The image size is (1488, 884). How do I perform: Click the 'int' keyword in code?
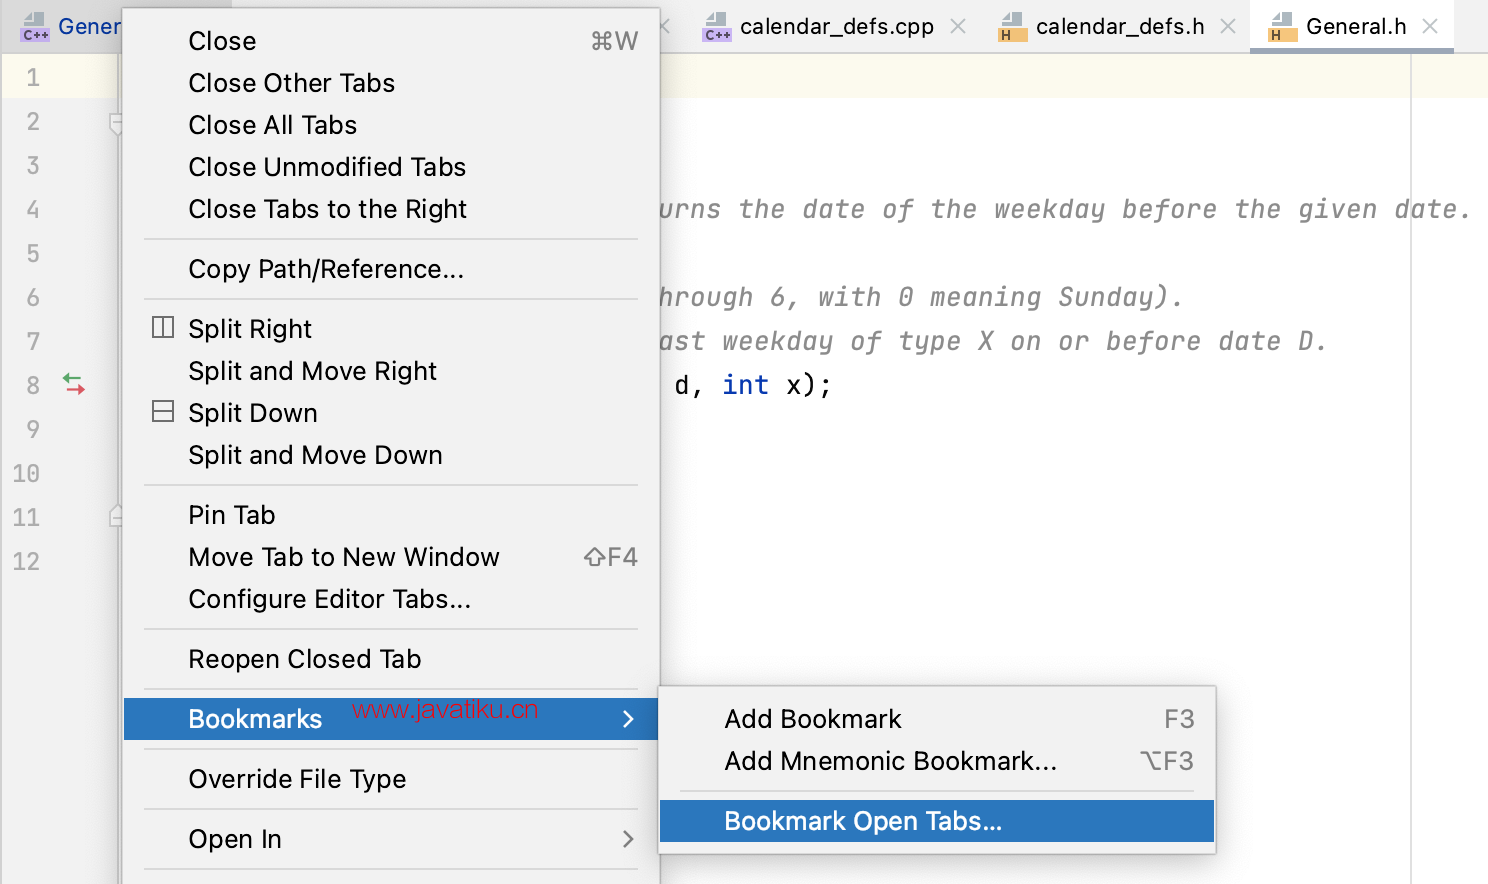coord(746,385)
